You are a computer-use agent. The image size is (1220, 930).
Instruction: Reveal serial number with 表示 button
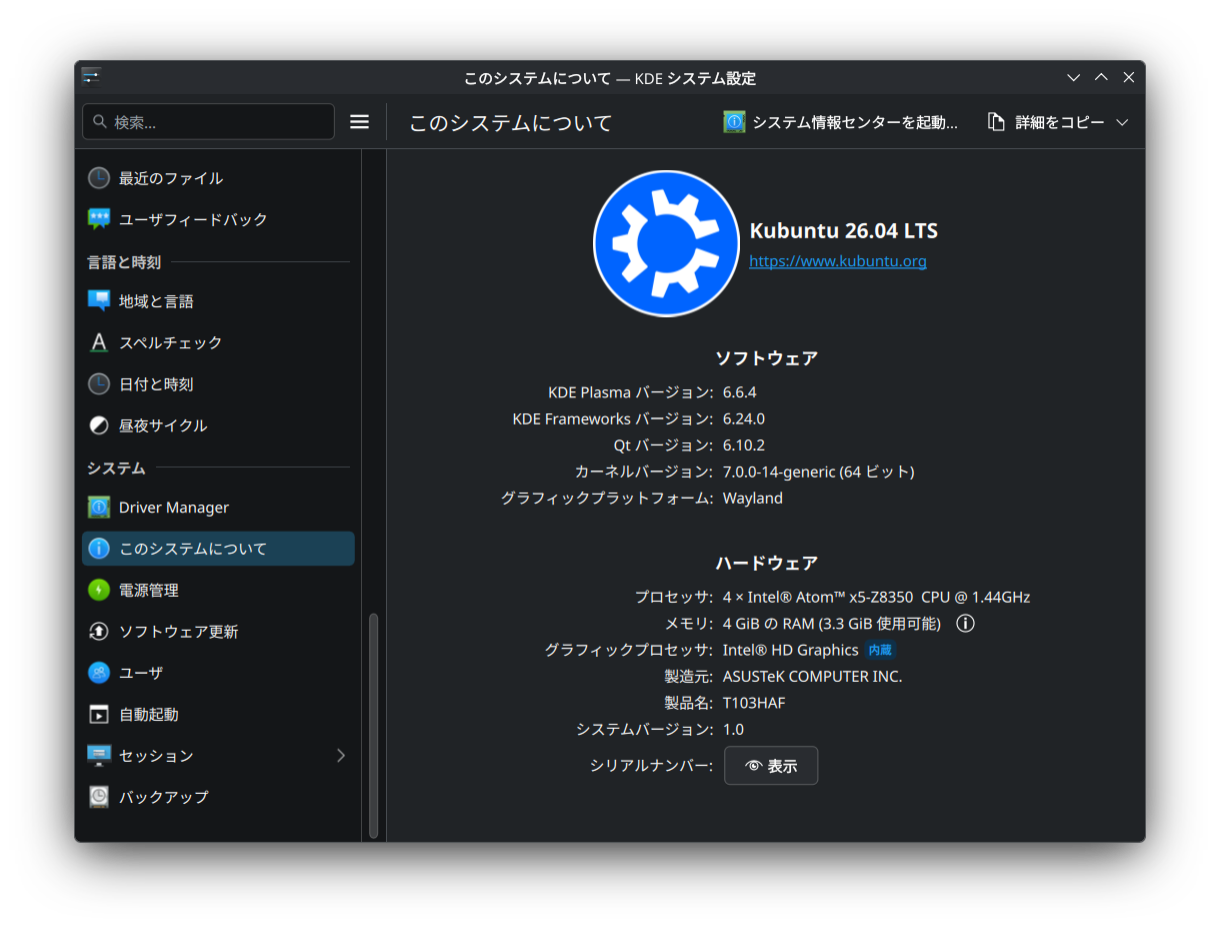click(771, 766)
